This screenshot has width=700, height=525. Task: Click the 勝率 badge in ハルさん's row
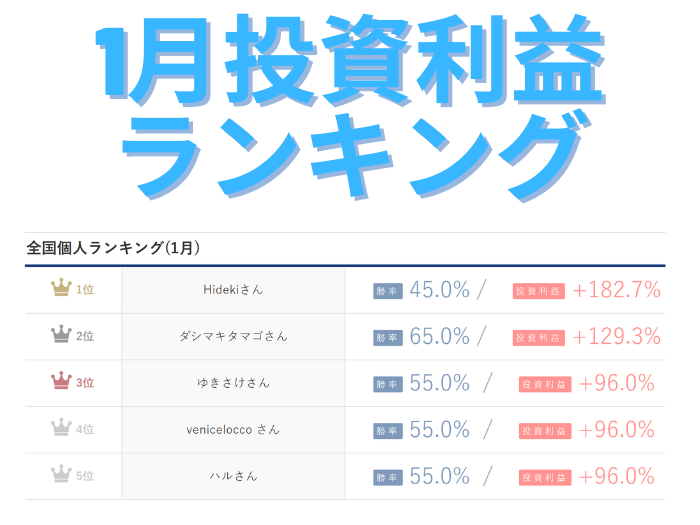click(388, 478)
